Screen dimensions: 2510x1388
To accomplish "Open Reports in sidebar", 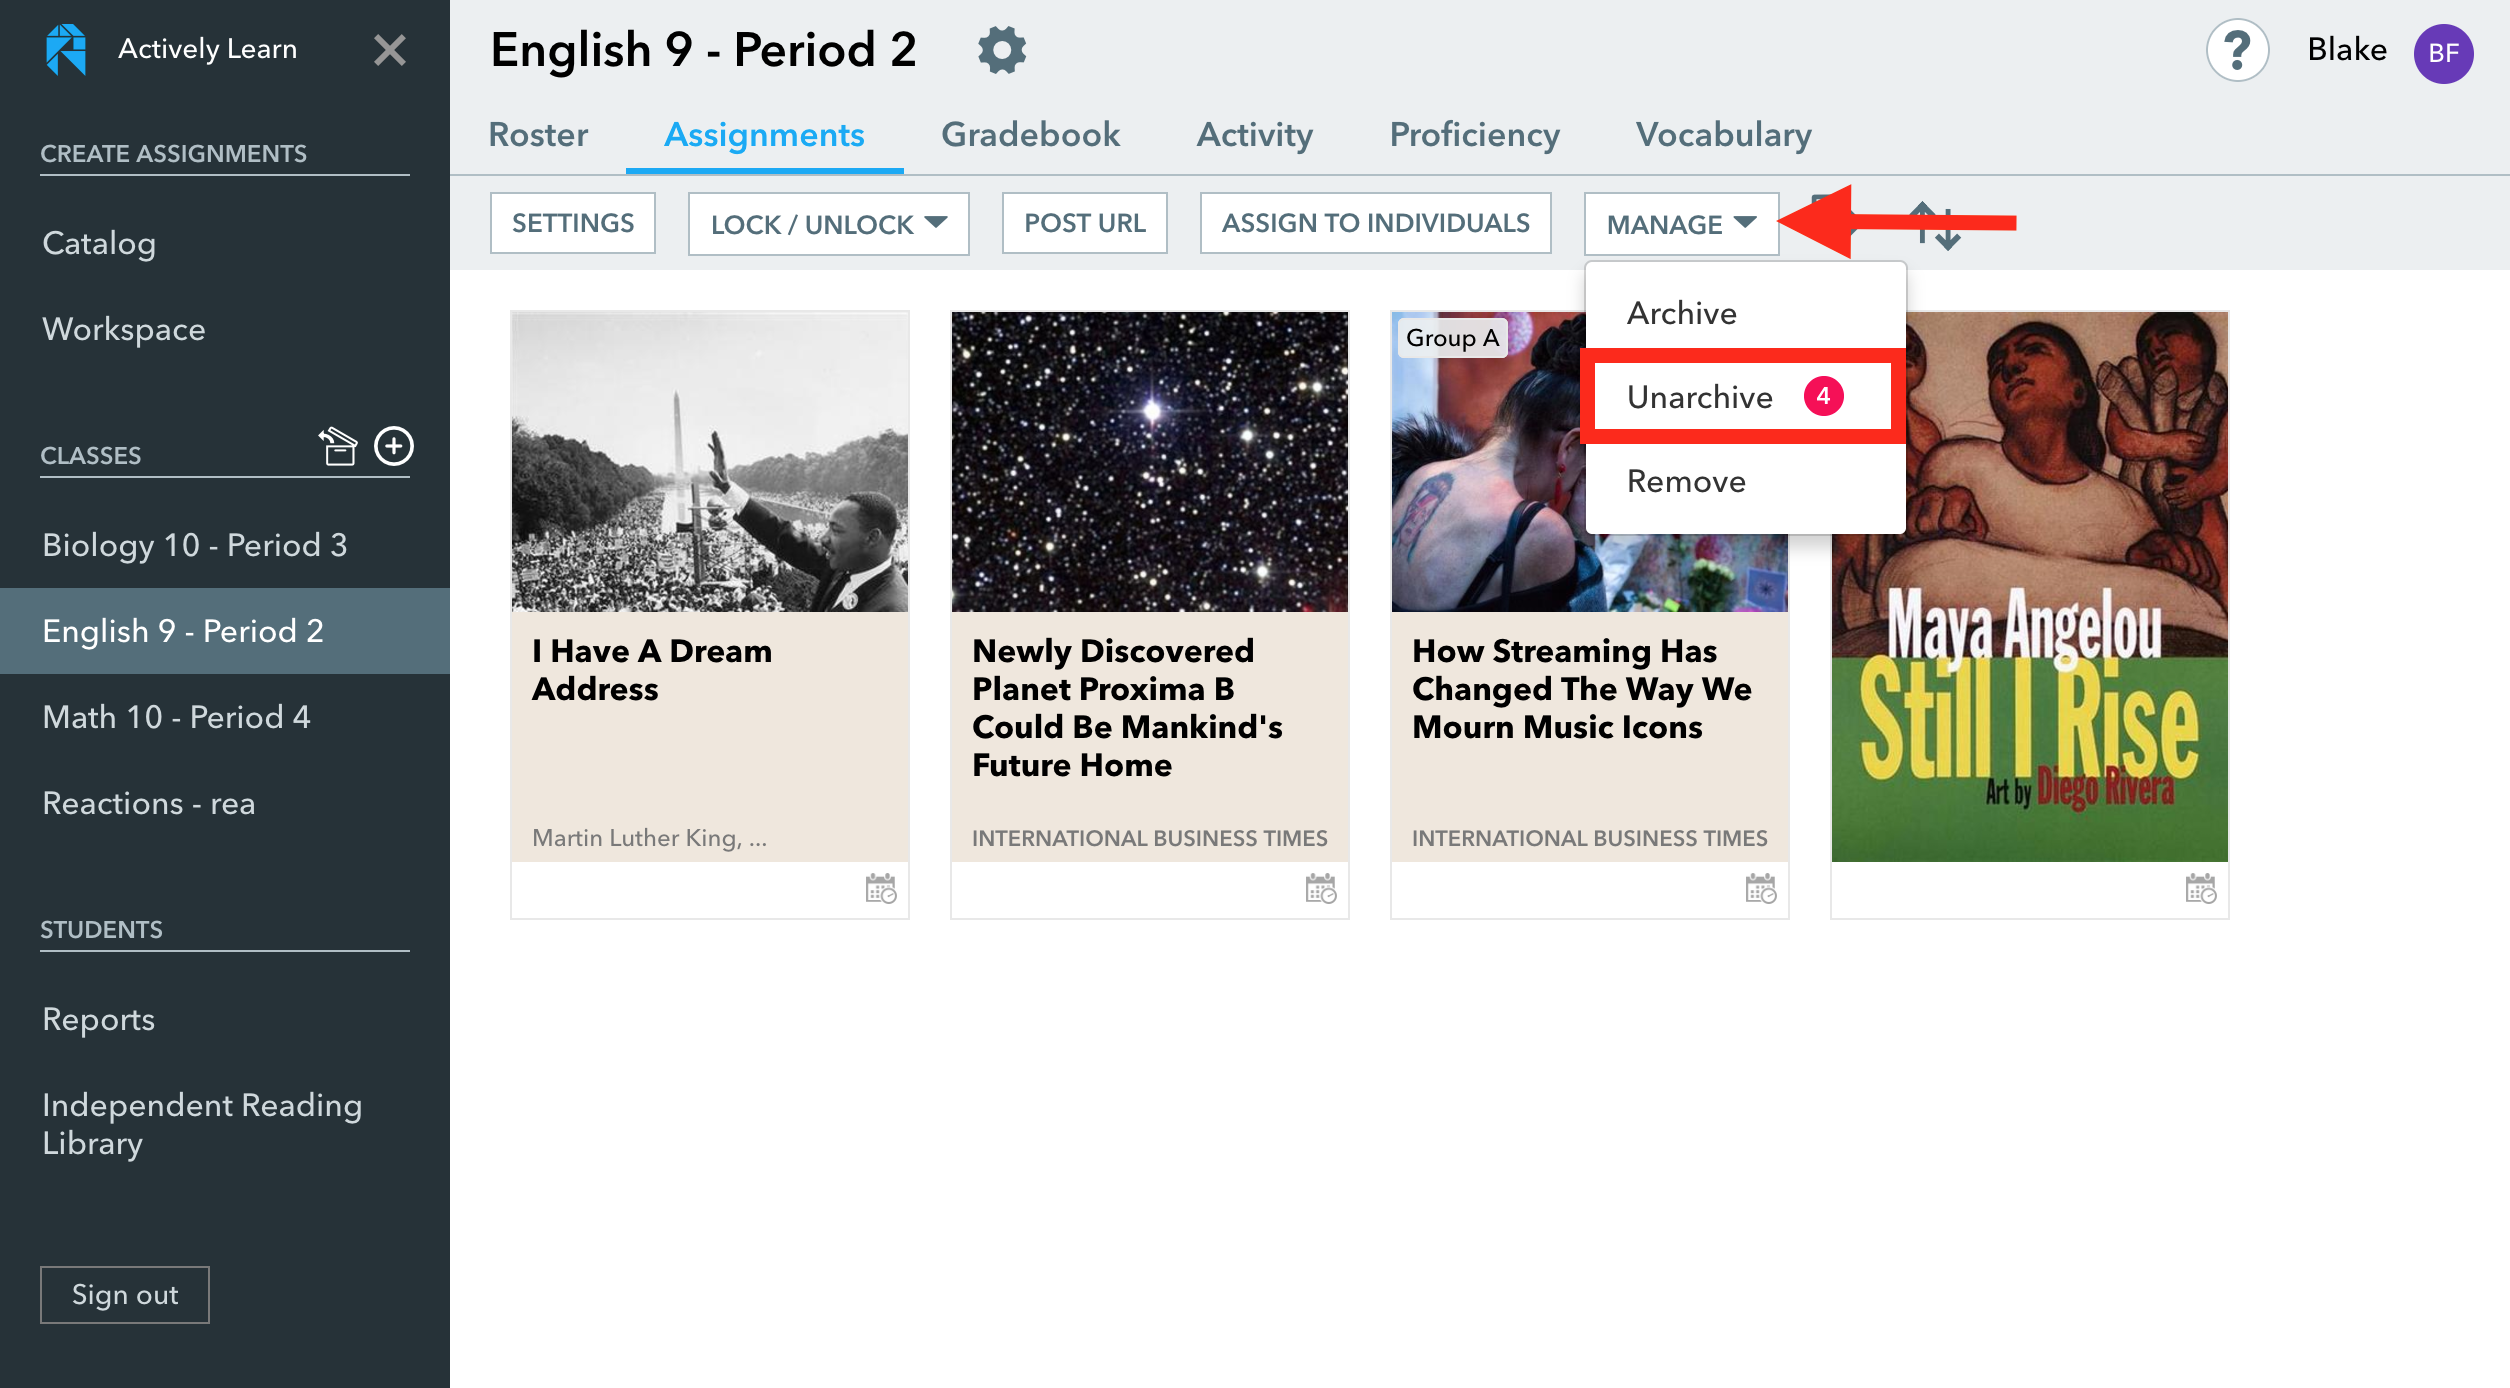I will click(99, 1019).
